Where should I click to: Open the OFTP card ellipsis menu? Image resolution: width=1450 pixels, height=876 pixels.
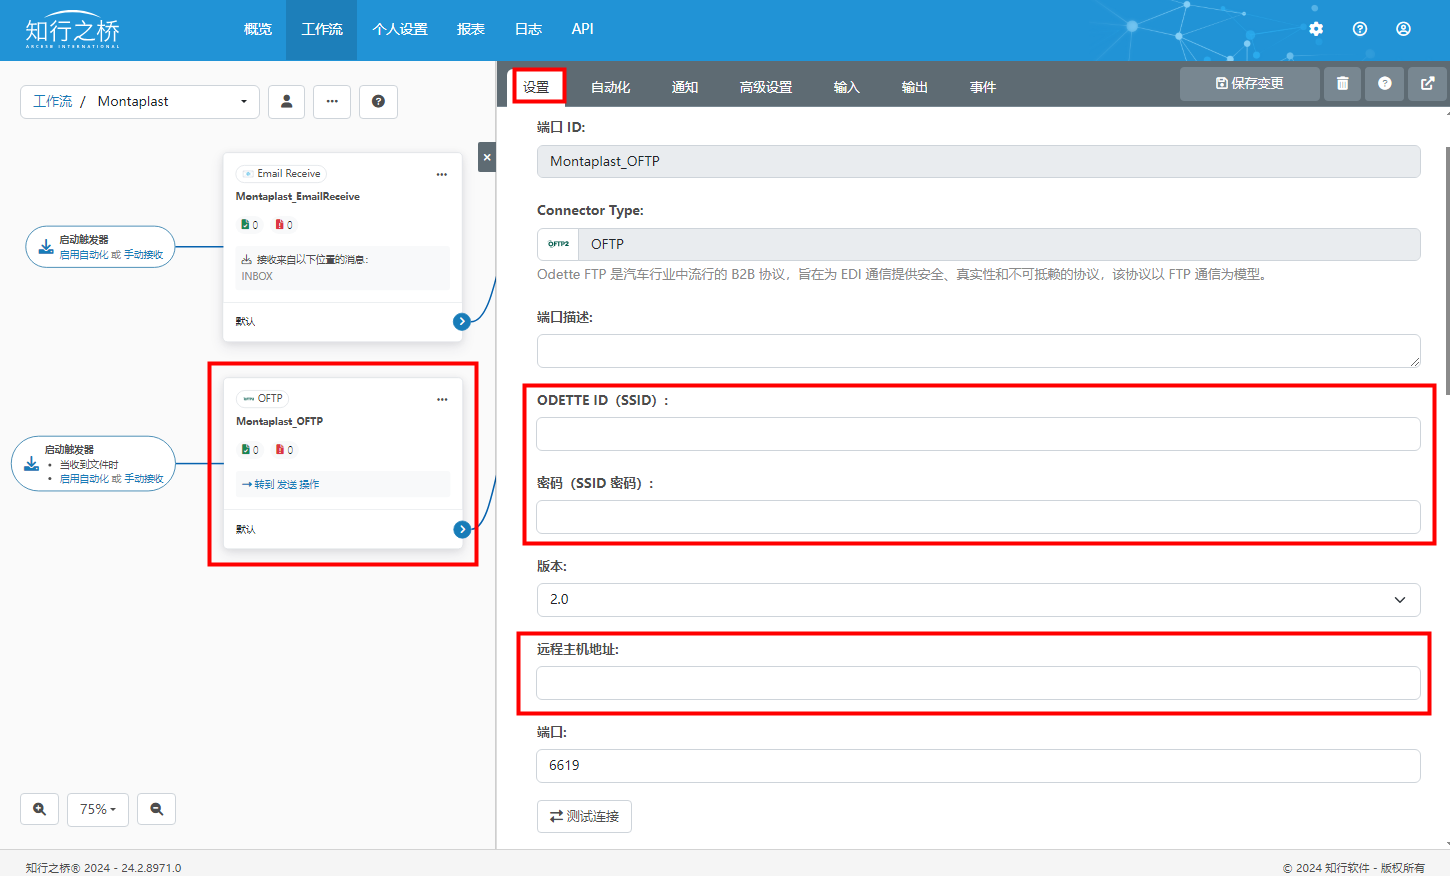[442, 399]
